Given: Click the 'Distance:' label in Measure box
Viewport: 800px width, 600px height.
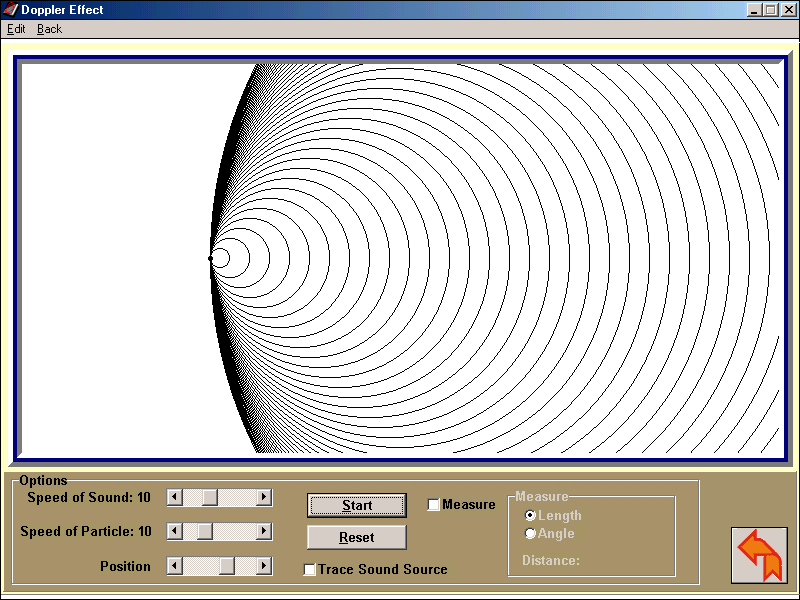Looking at the screenshot, I should [551, 561].
